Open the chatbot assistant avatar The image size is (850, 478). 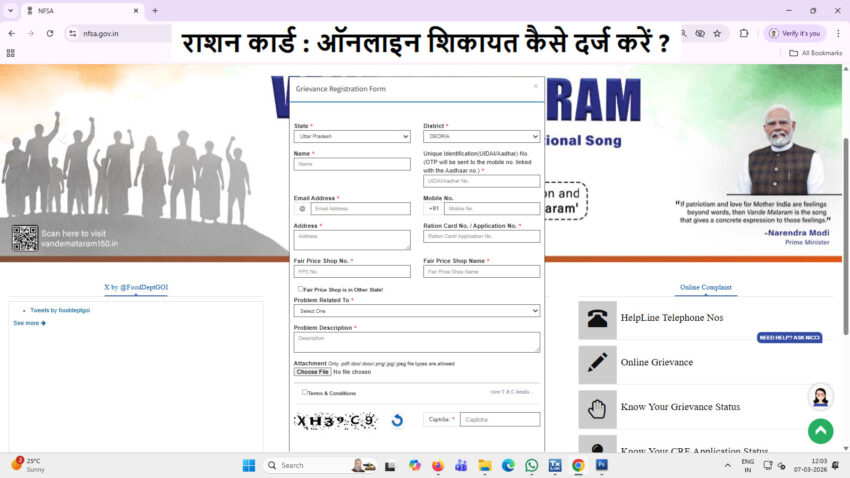(820, 397)
